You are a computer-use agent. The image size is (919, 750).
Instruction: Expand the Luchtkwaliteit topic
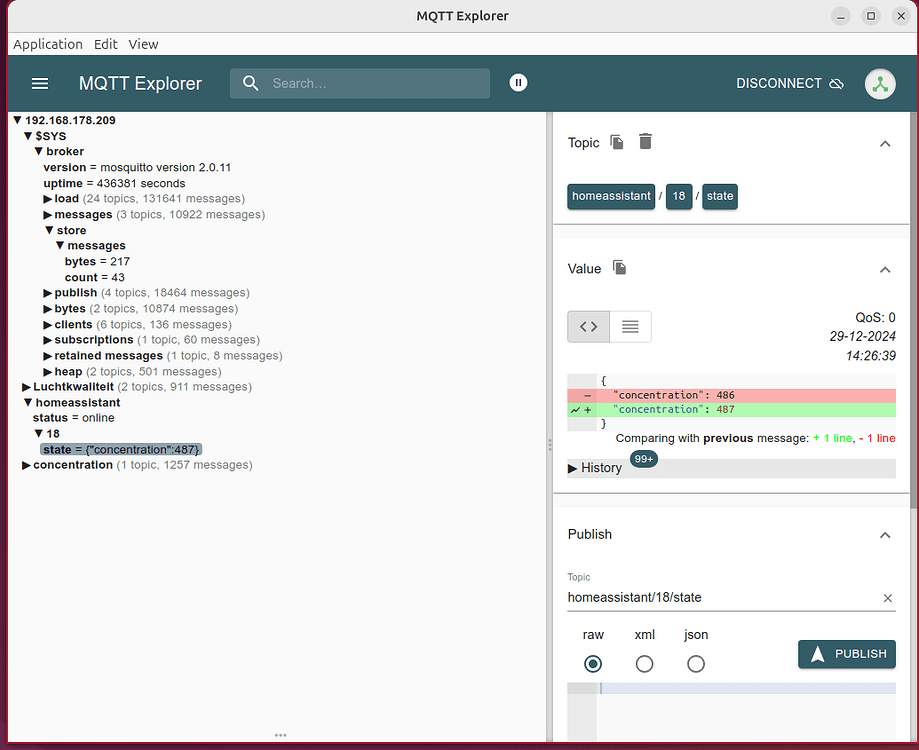point(27,386)
